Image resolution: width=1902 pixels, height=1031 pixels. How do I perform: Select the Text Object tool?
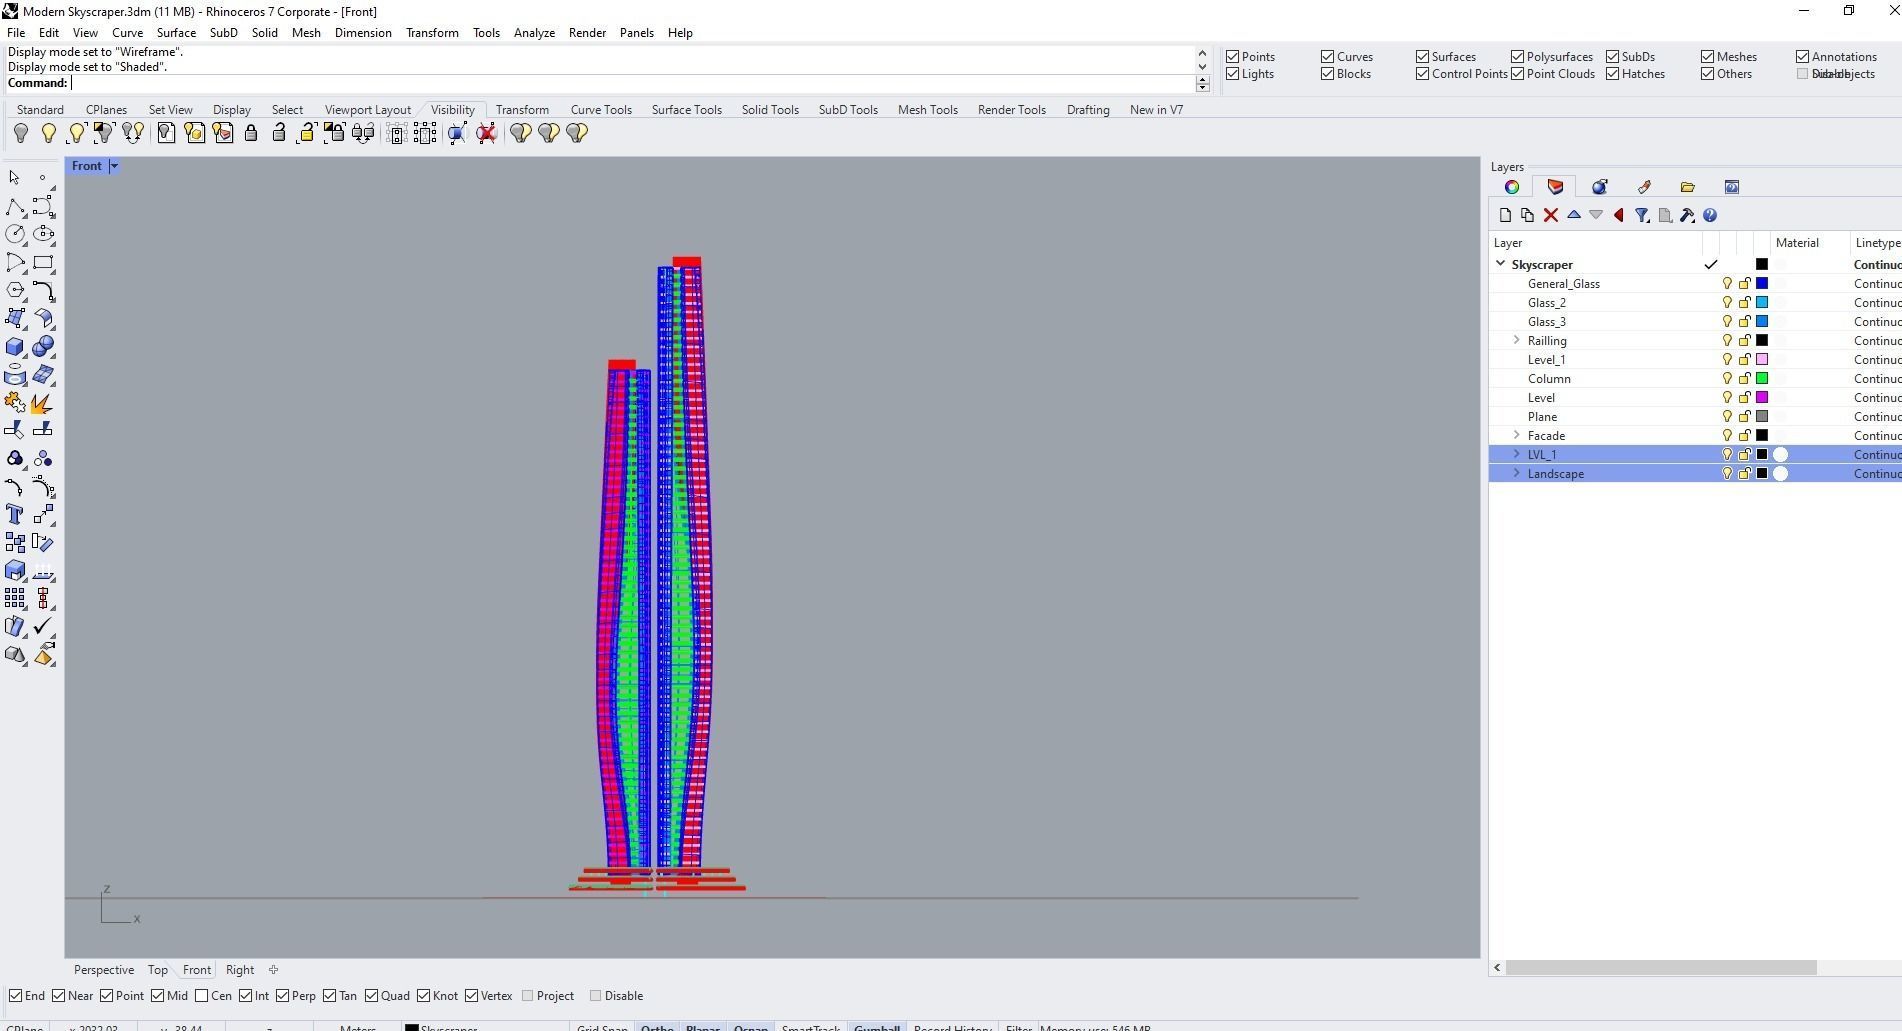pyautogui.click(x=15, y=514)
